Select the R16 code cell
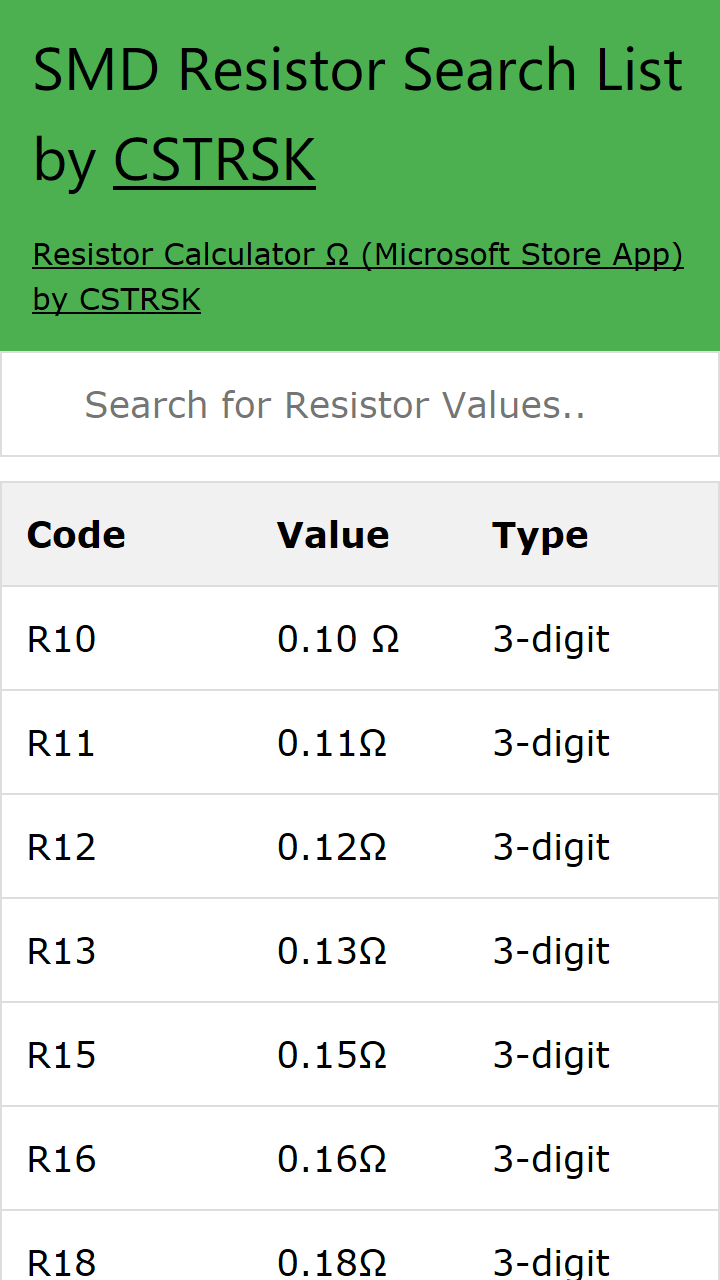This screenshot has height=1280, width=720. click(x=62, y=1159)
